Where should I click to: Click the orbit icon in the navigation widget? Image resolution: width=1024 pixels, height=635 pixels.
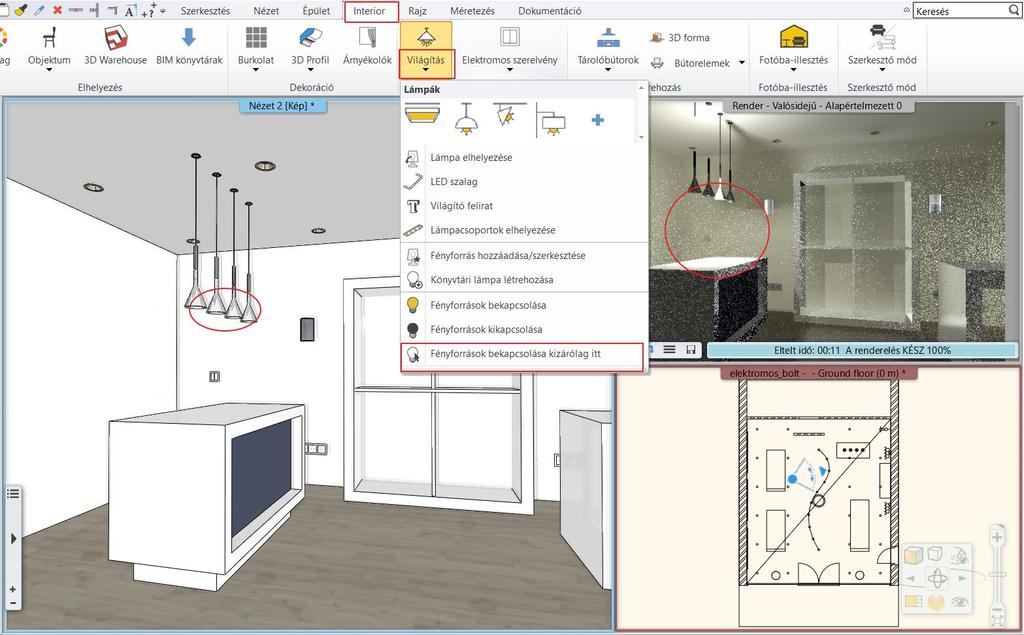937,578
